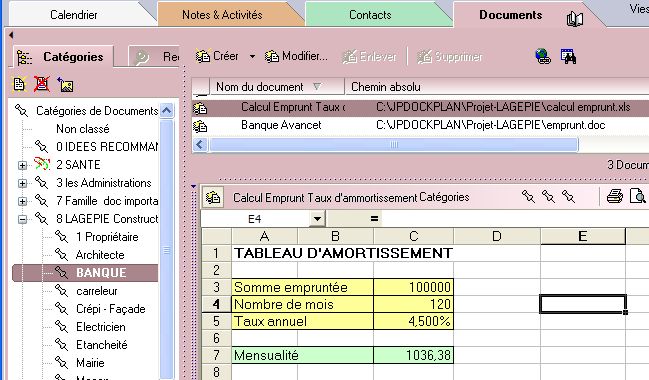This screenshot has height=380, width=649.
Task: Click the disabled Enlever button
Action: click(369, 56)
